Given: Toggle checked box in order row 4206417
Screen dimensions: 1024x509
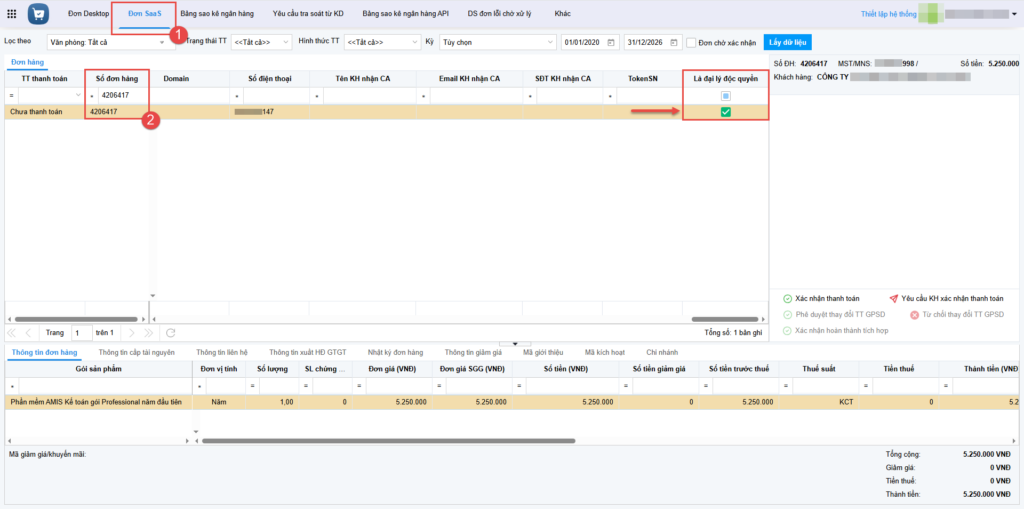Looking at the screenshot, I should click(726, 112).
